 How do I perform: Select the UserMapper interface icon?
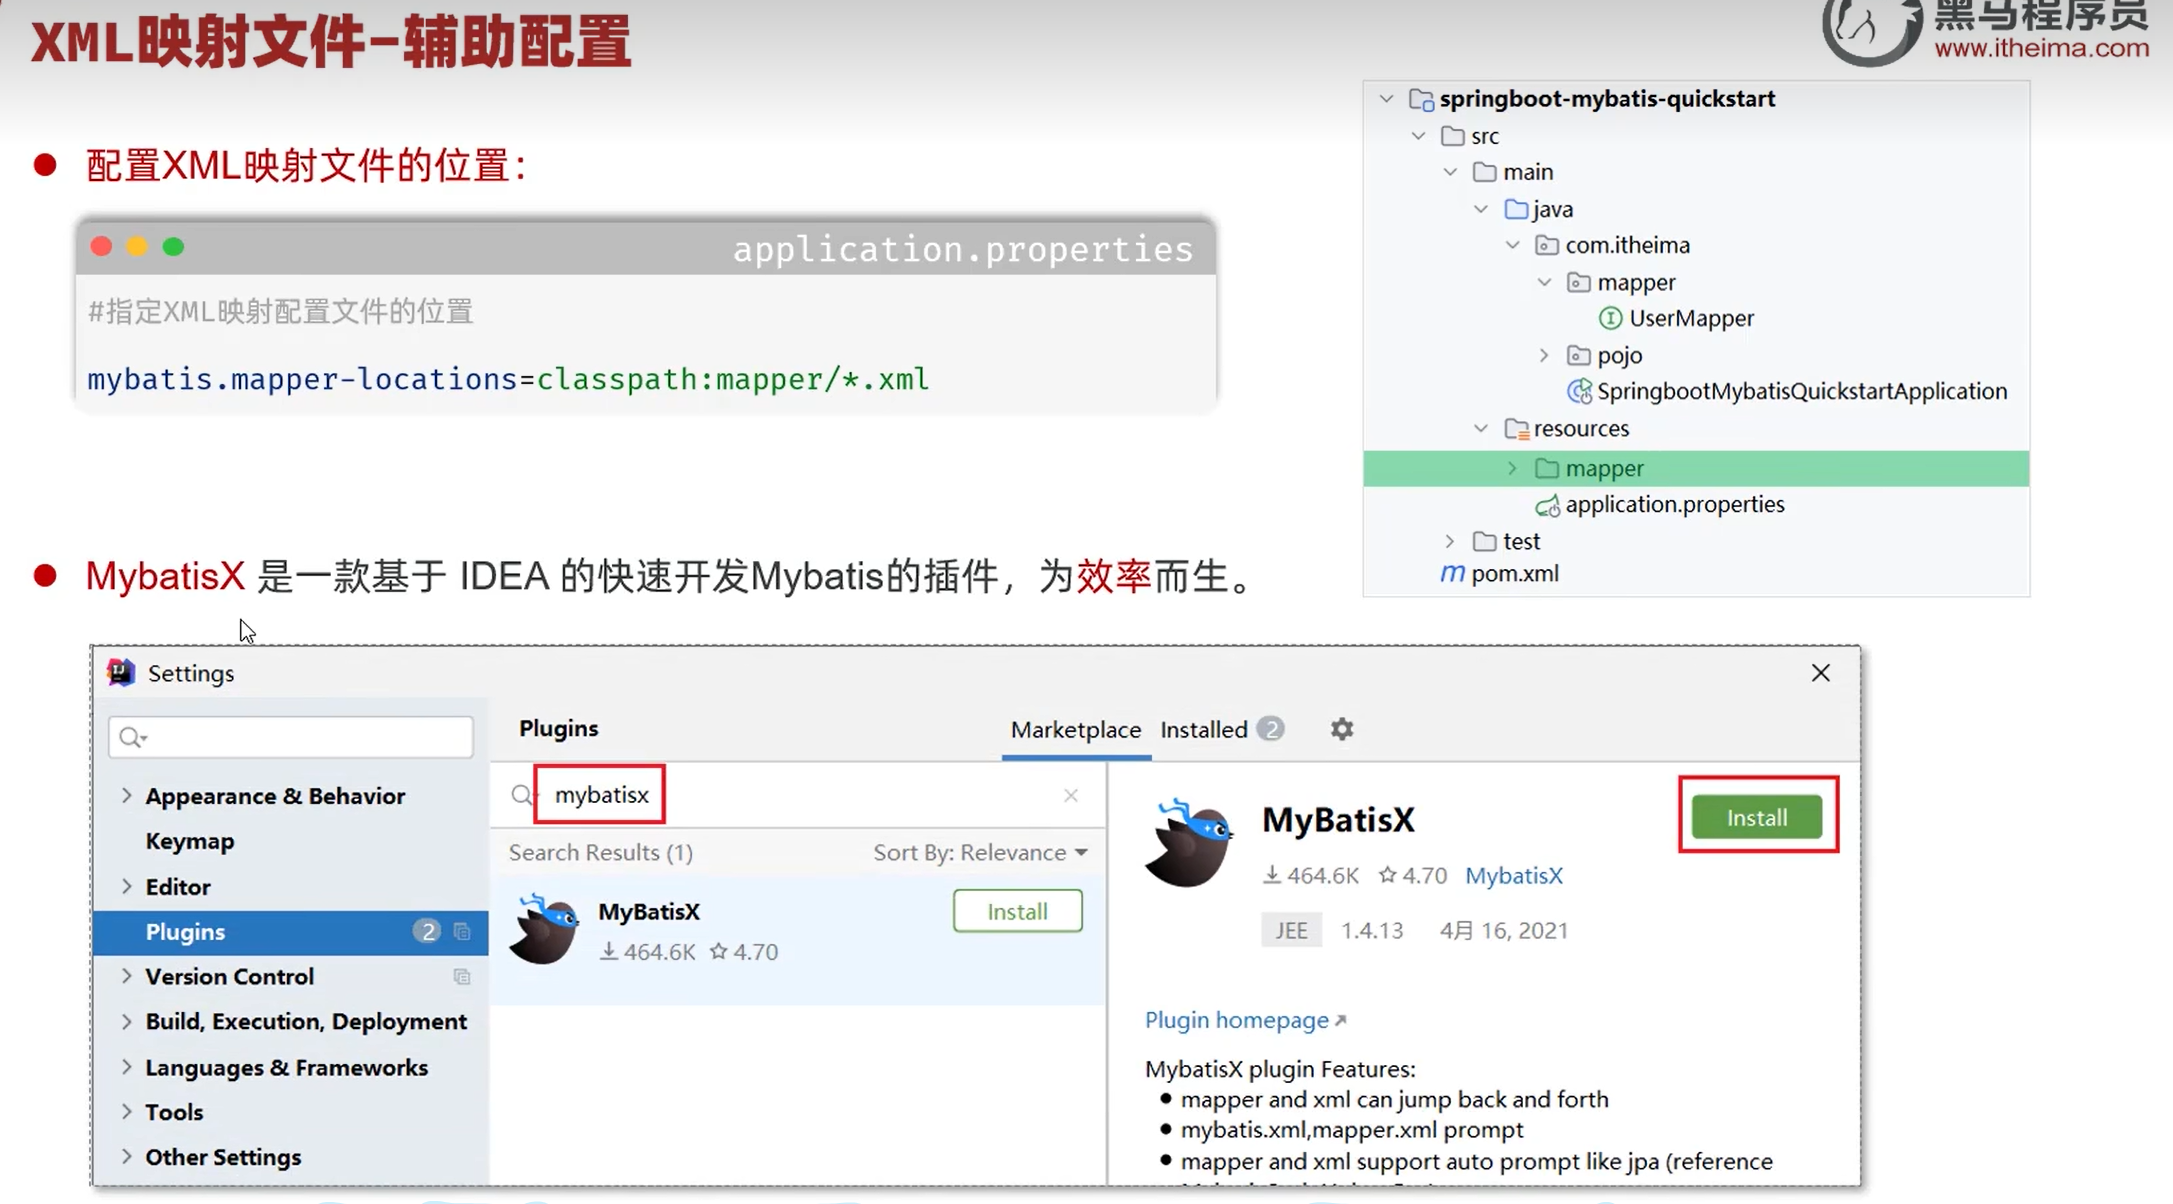(x=1610, y=318)
